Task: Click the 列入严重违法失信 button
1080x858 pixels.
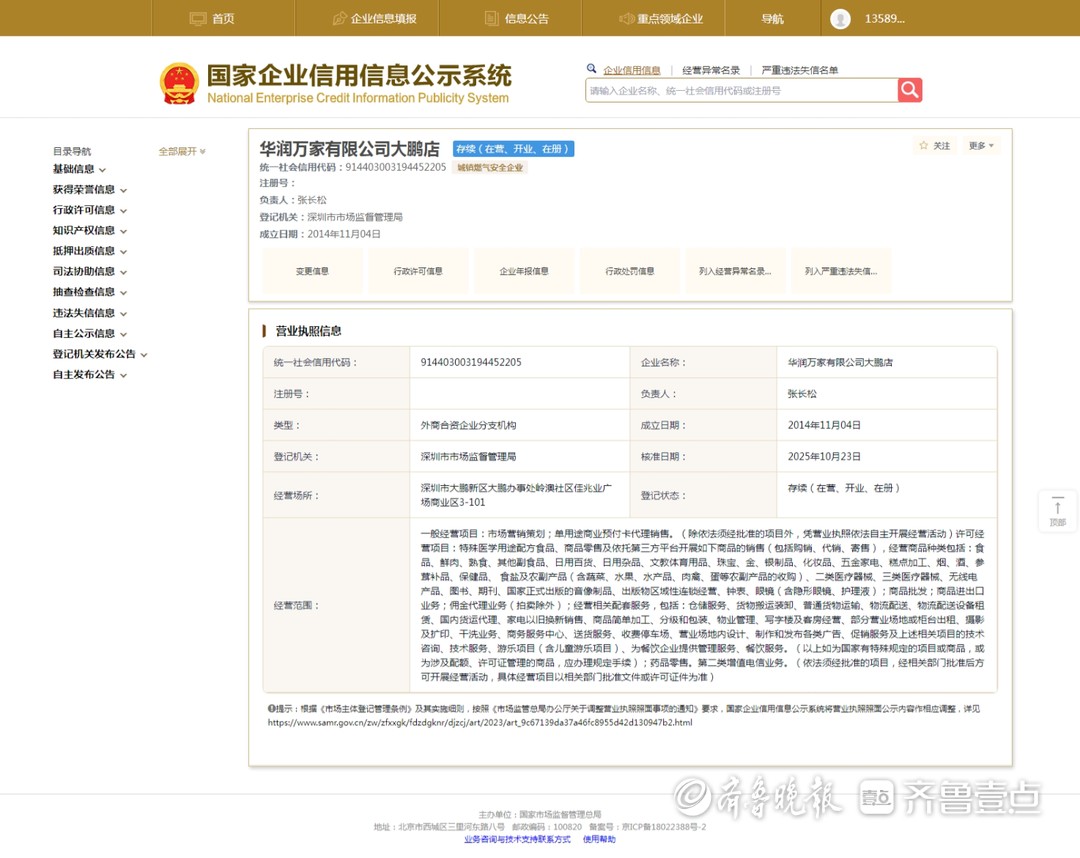Action: (x=841, y=271)
